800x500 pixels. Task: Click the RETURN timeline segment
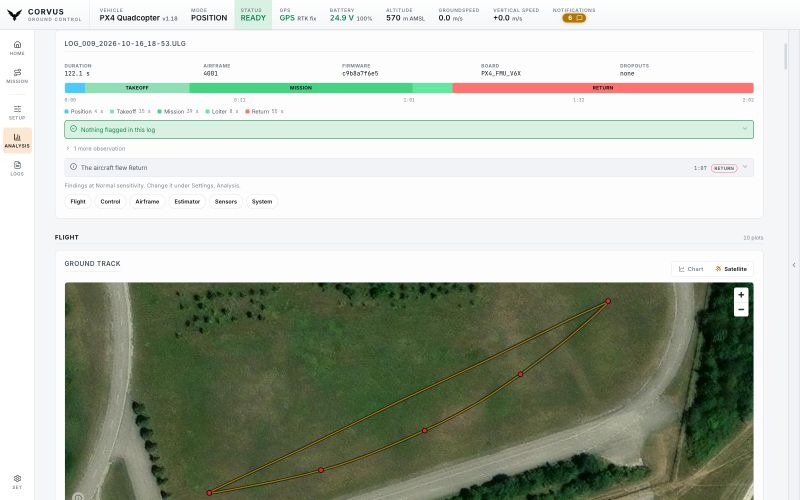tap(603, 88)
